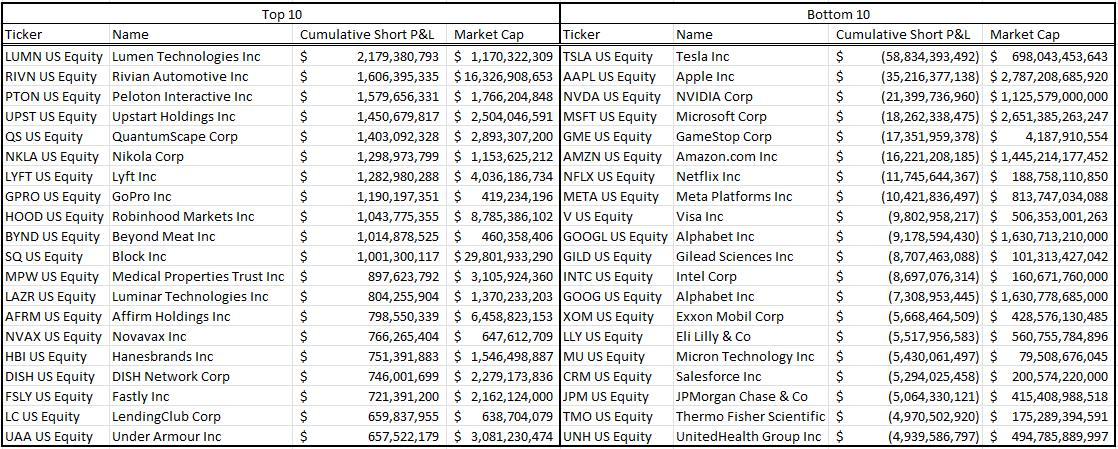Select the JPMorgan Chase & Co cell
This screenshot has width=1118, height=449.
click(x=741, y=396)
